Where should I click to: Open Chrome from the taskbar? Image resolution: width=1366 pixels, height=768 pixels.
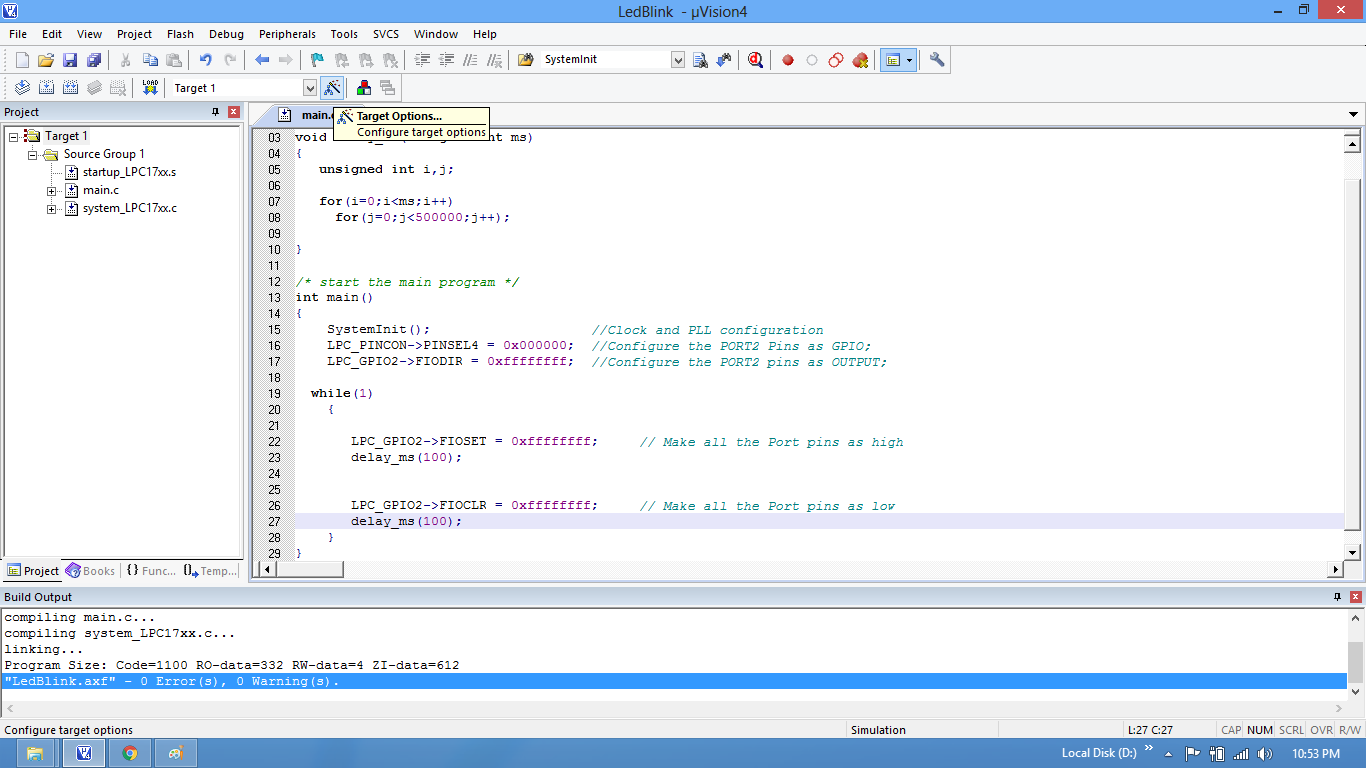[x=130, y=753]
